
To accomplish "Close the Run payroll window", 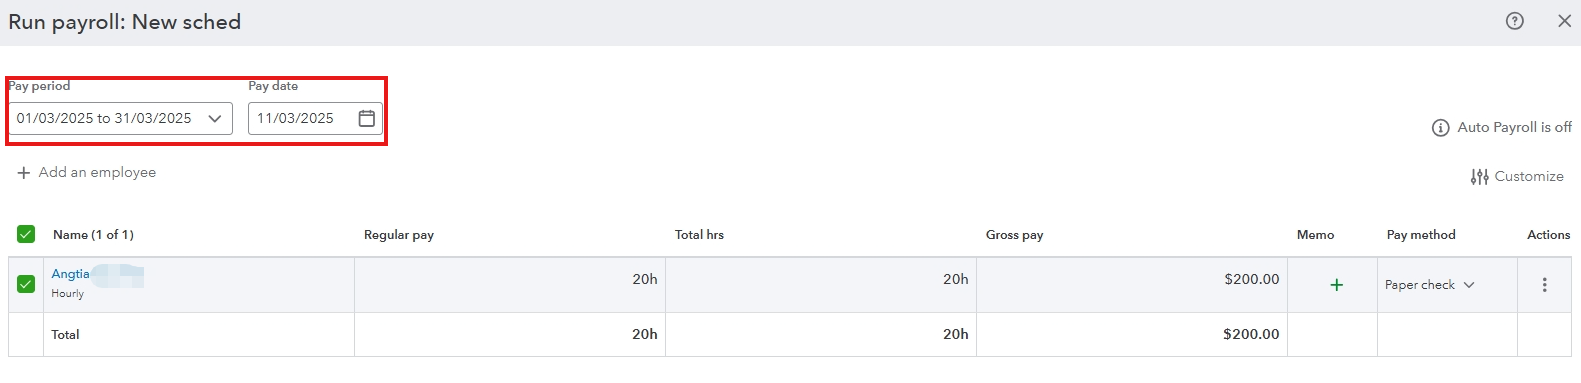I will [x=1564, y=21].
